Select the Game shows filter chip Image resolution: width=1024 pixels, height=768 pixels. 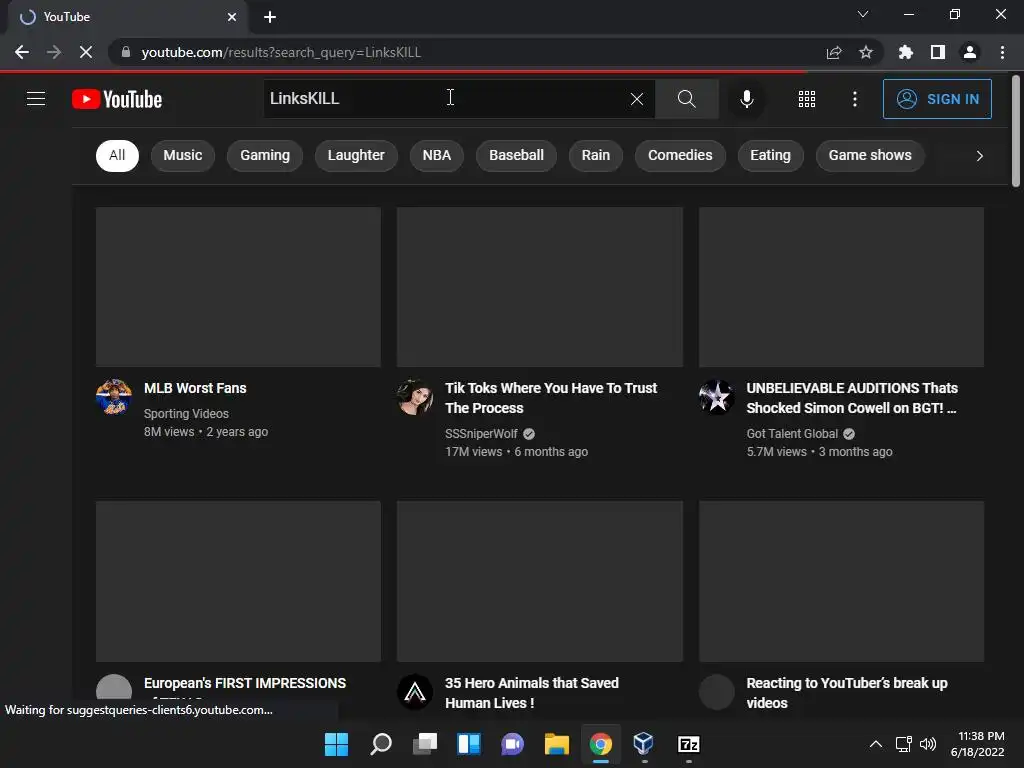click(870, 155)
